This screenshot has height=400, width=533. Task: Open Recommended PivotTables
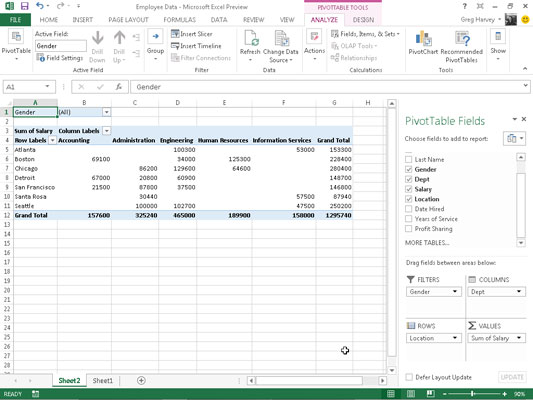(462, 47)
